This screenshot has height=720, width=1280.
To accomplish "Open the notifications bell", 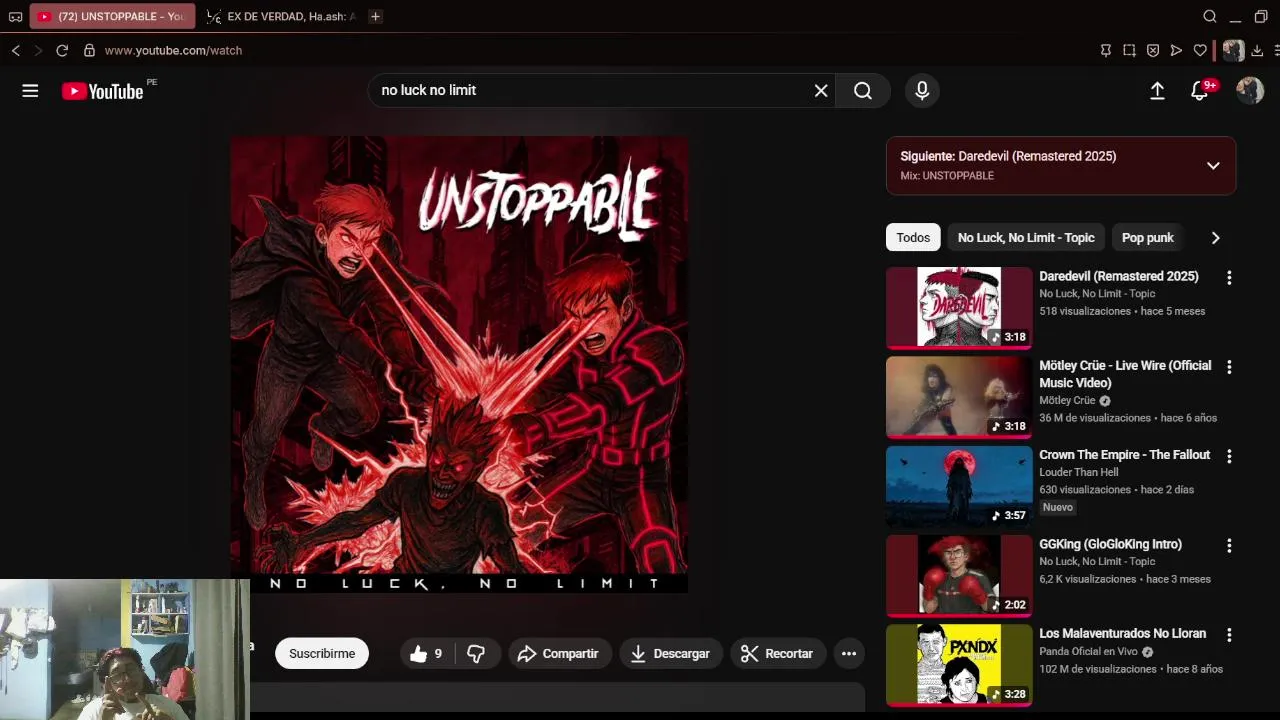I will [1200, 91].
